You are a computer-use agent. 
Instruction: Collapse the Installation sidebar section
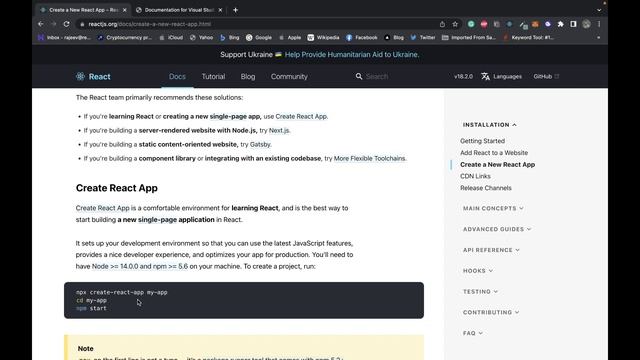tap(489, 124)
